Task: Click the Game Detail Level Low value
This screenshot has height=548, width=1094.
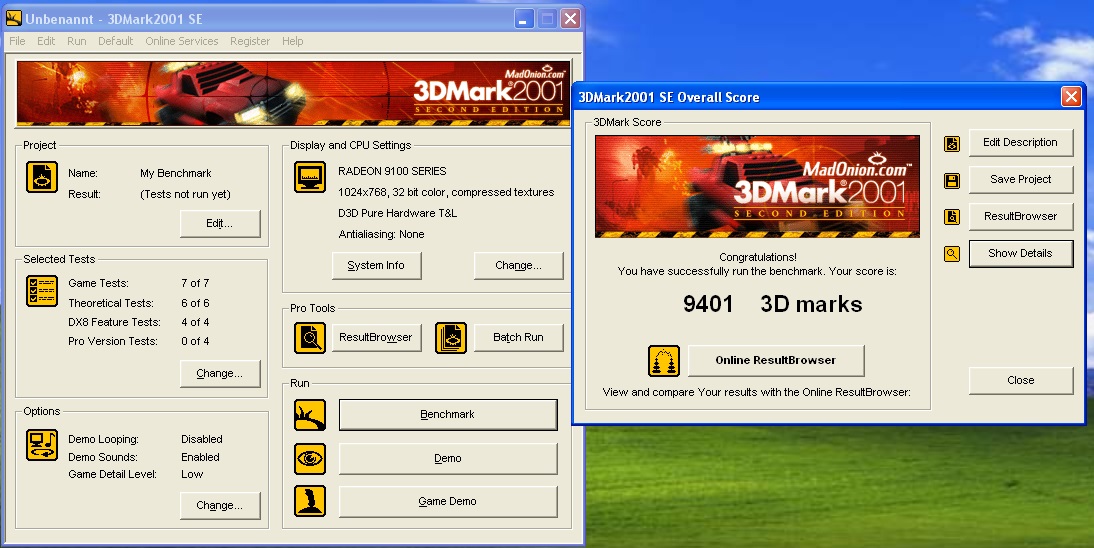Action: [193, 474]
